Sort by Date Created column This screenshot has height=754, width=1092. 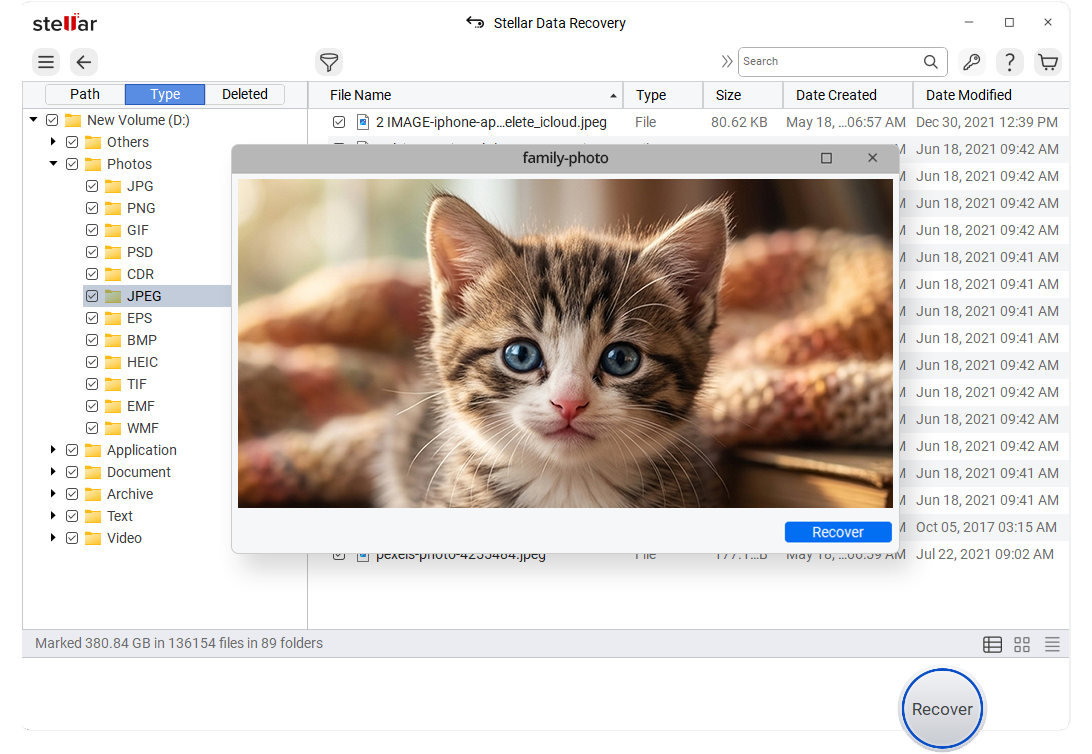coord(848,95)
